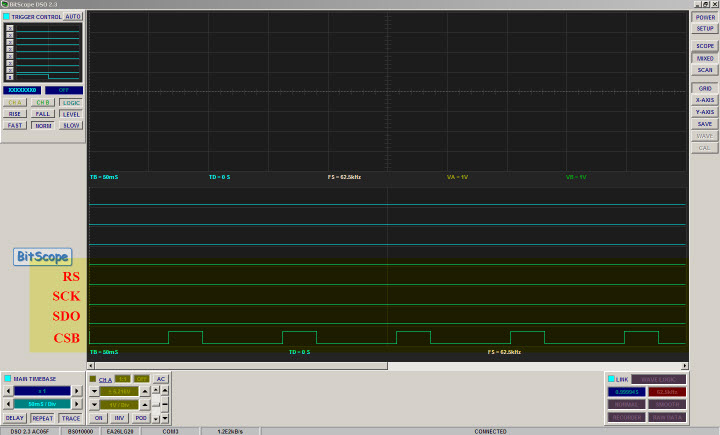The height and width of the screenshot is (435, 720).
Task: Select LOGIC trigger source
Action: tap(71, 102)
